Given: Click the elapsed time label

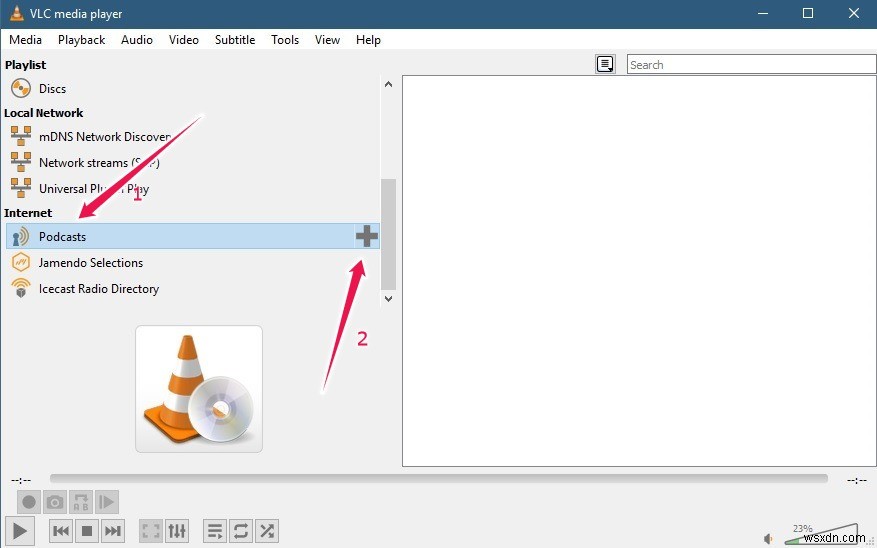Looking at the screenshot, I should tap(21, 480).
